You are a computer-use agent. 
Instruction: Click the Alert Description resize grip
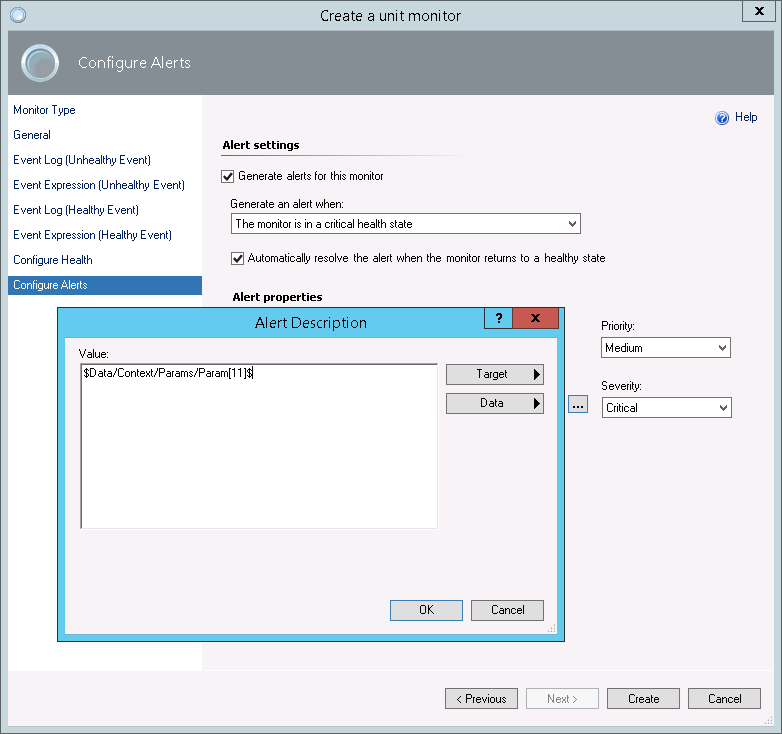tap(552, 629)
